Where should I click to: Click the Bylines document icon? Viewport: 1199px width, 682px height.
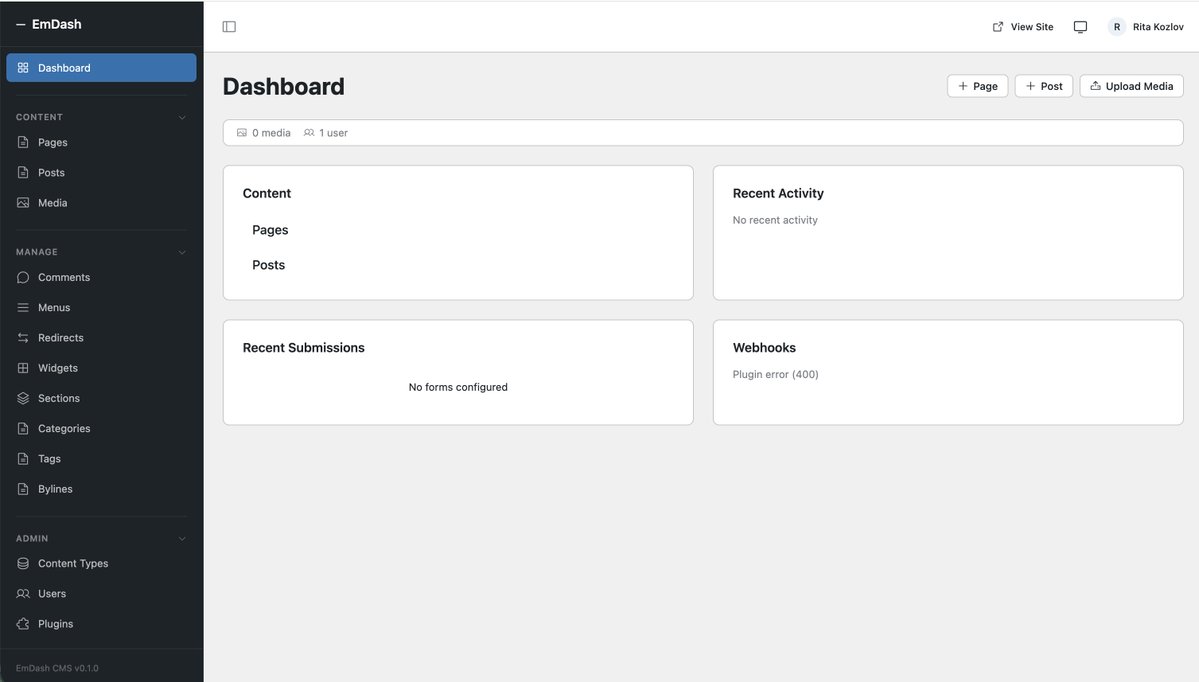tap(23, 489)
